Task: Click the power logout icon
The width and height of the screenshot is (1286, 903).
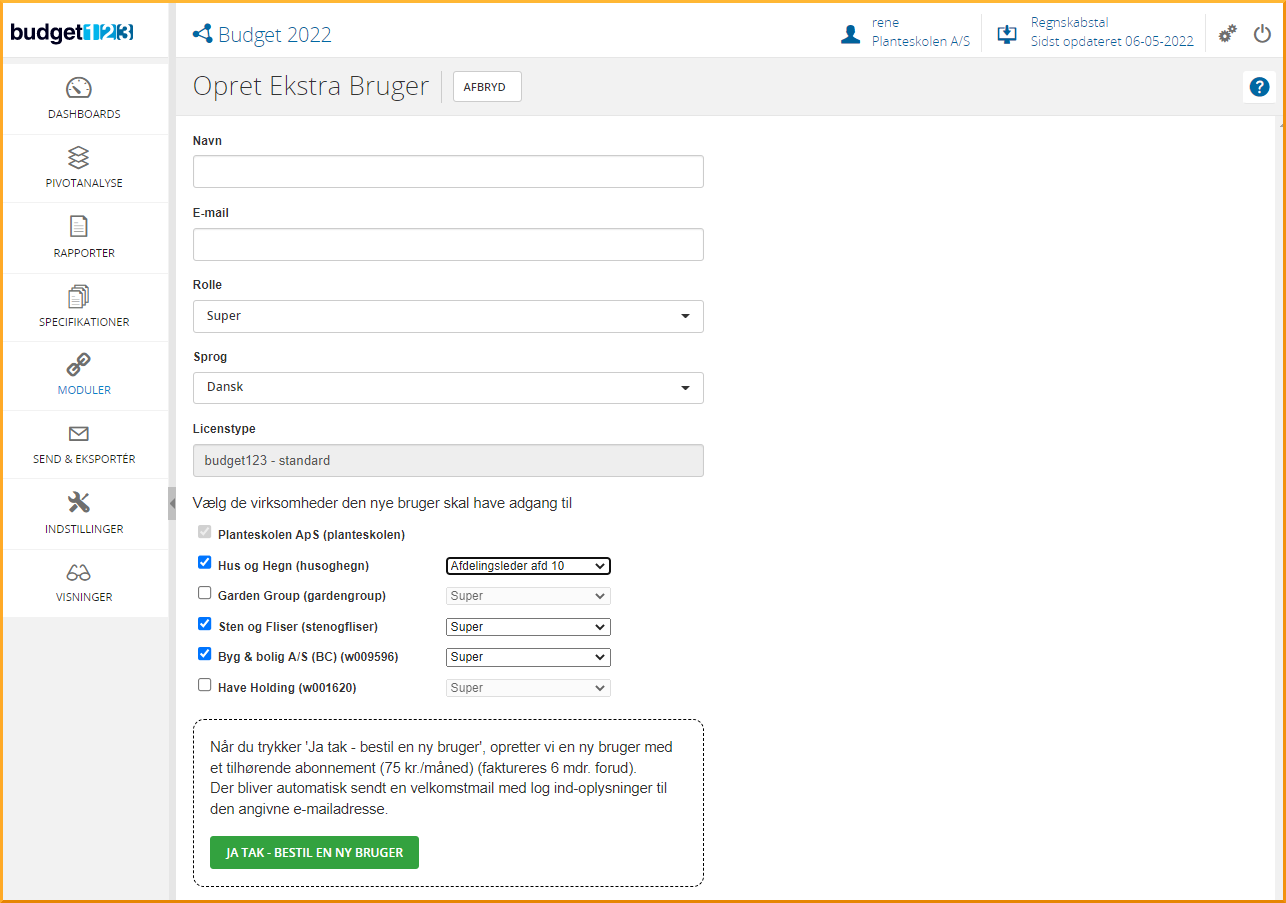Action: pyautogui.click(x=1262, y=34)
